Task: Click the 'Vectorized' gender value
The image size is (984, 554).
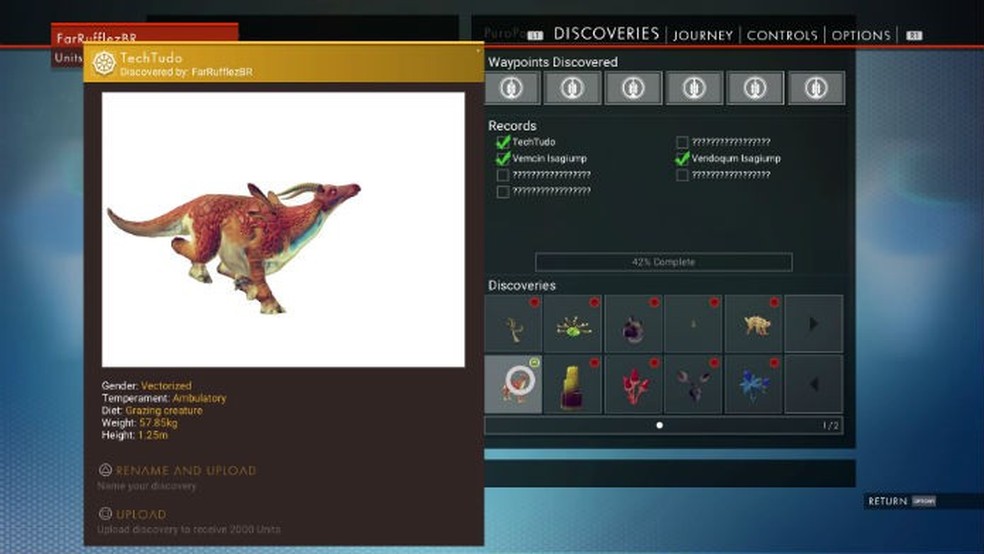Action: (166, 386)
